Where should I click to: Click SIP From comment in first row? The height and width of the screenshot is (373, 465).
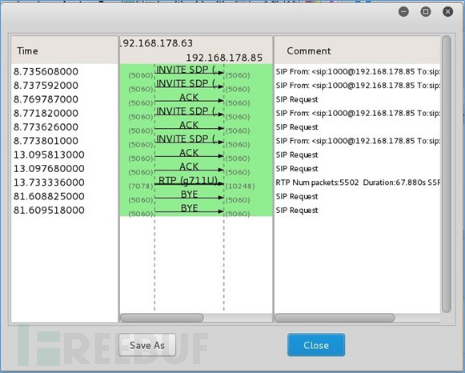tap(358, 72)
